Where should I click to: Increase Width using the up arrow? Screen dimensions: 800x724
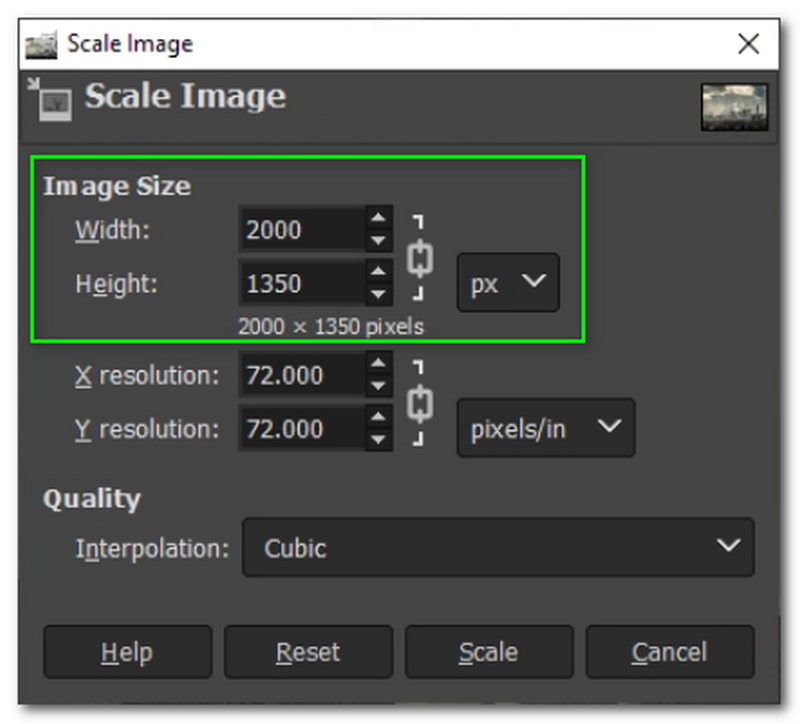click(378, 219)
